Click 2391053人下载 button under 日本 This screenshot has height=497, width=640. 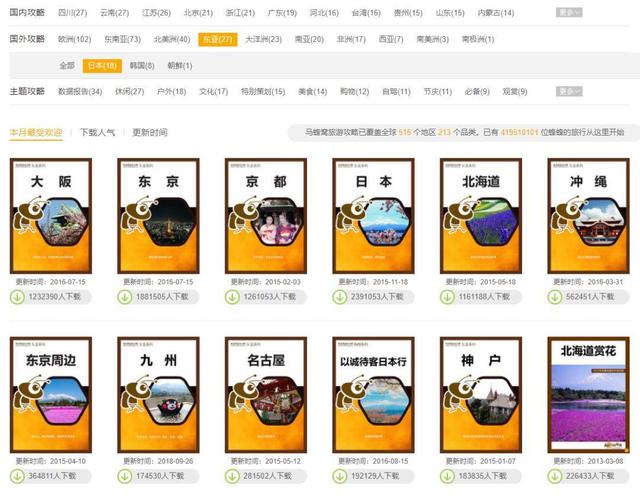pyautogui.click(x=373, y=297)
